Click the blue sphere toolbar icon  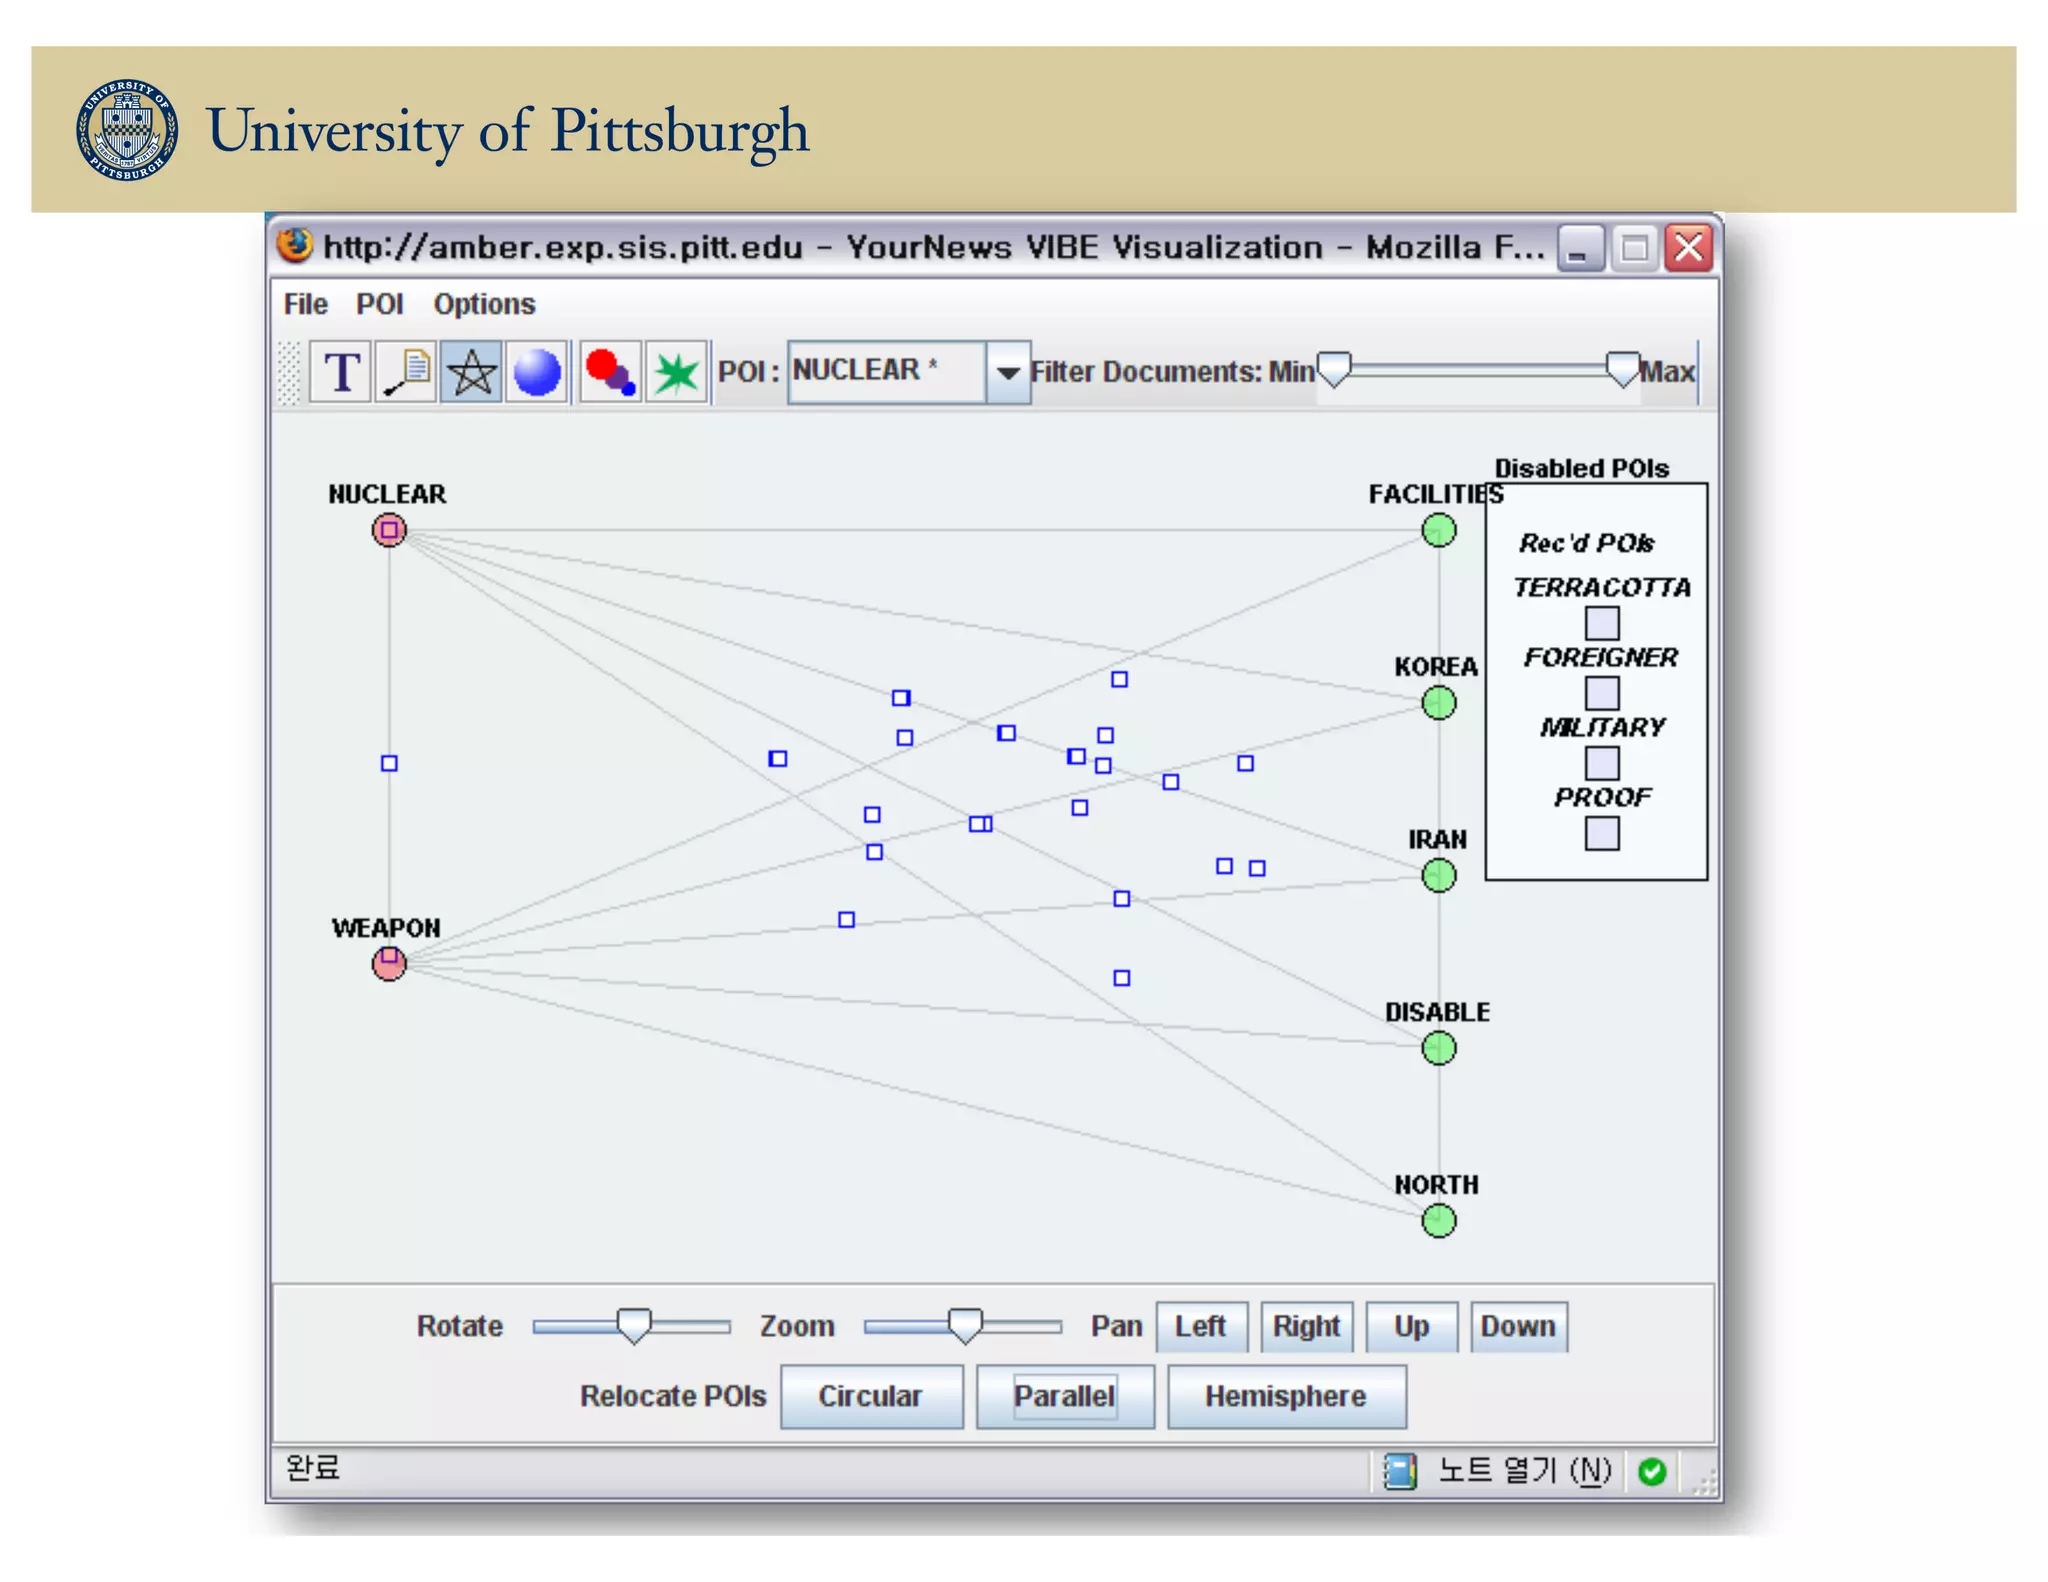coord(537,372)
